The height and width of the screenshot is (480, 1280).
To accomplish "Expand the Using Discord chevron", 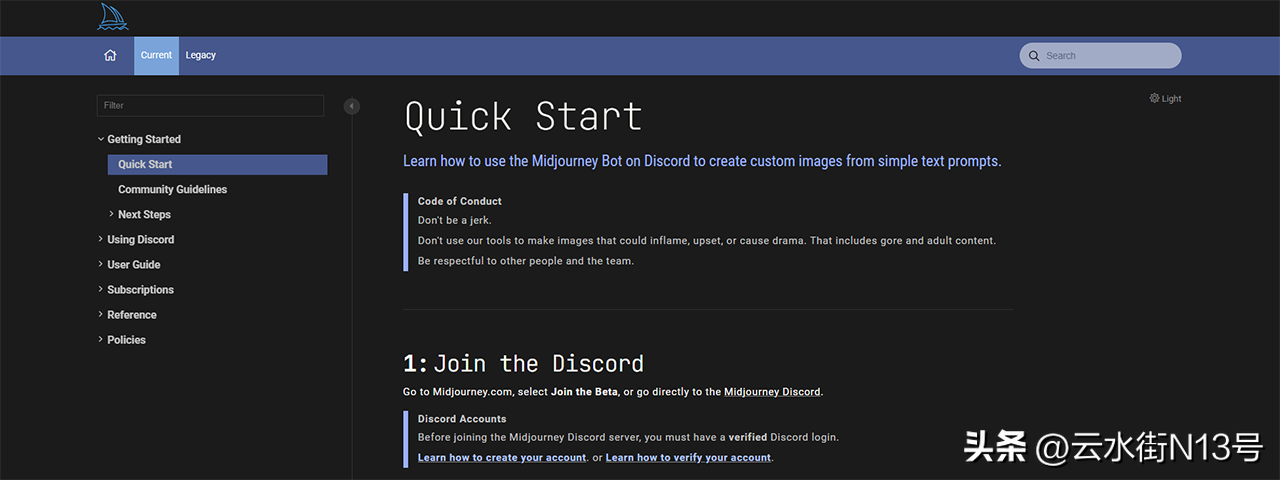I will [x=100, y=239].
